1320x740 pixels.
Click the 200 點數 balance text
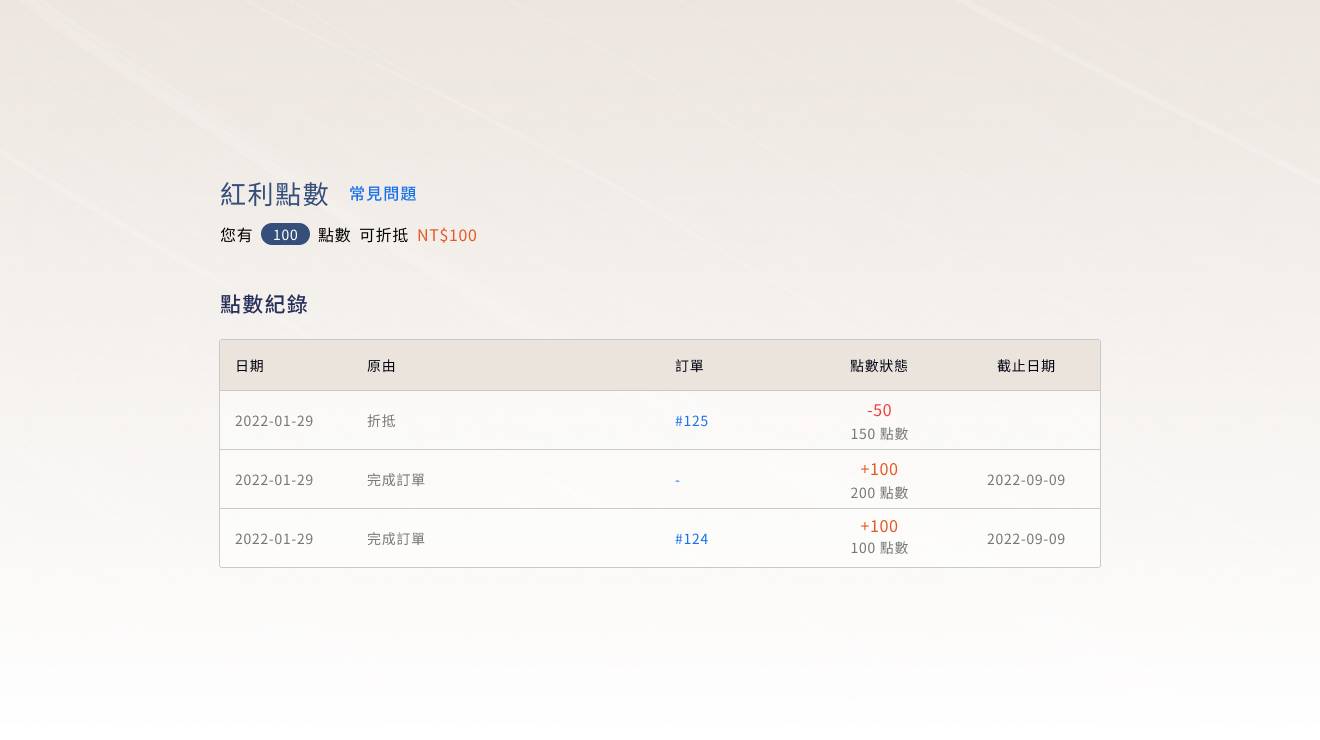pos(879,493)
